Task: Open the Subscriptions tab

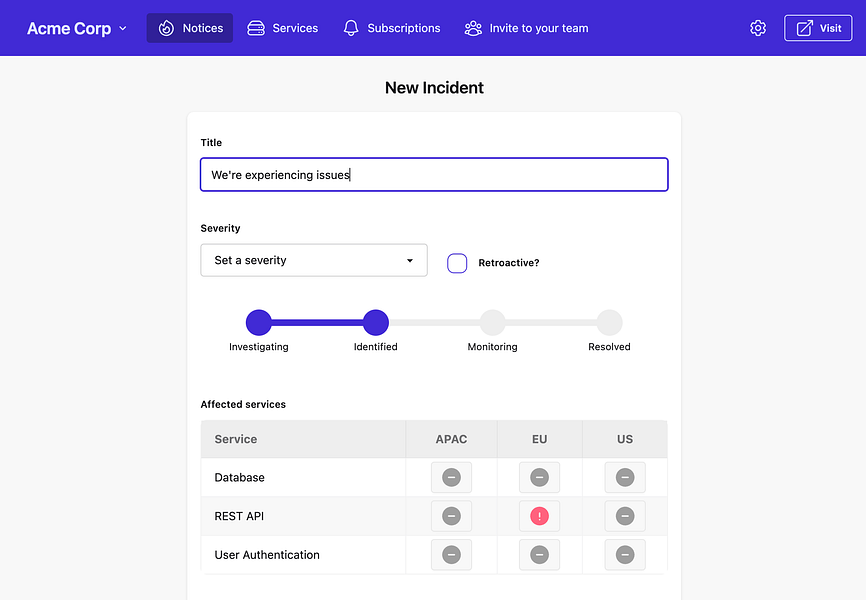Action: (392, 28)
